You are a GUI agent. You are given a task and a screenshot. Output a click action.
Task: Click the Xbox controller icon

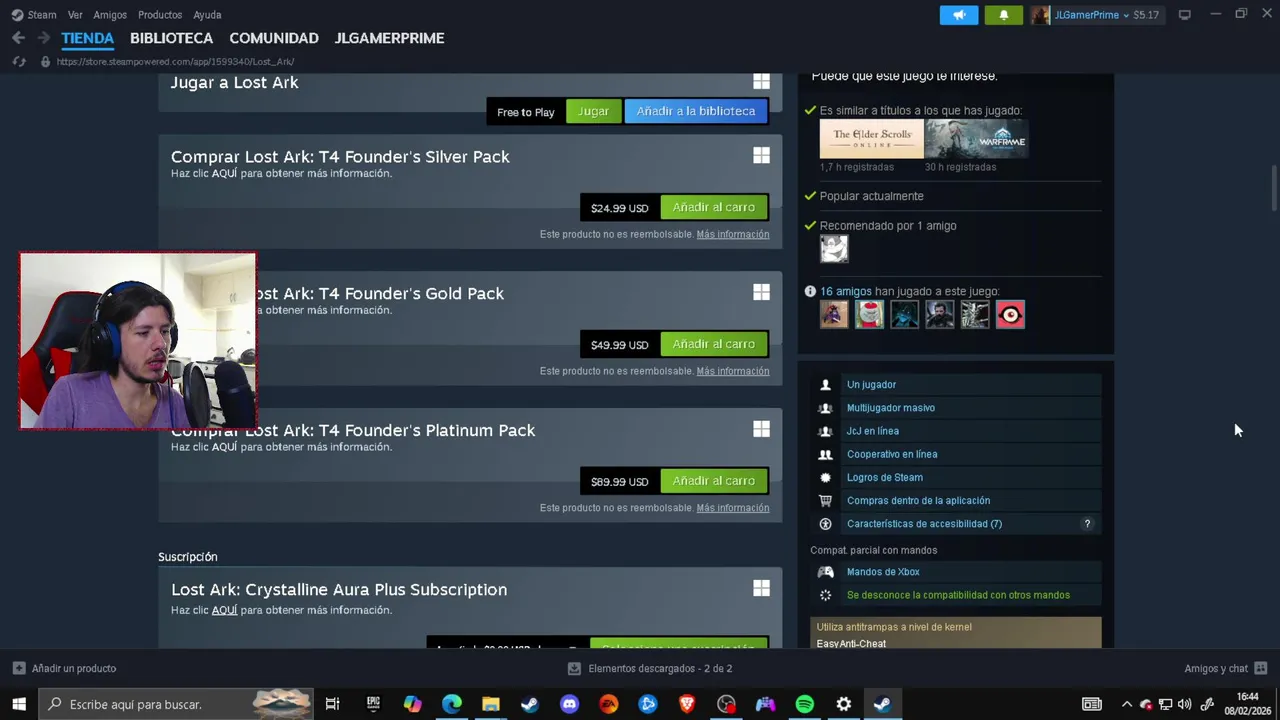tap(825, 572)
